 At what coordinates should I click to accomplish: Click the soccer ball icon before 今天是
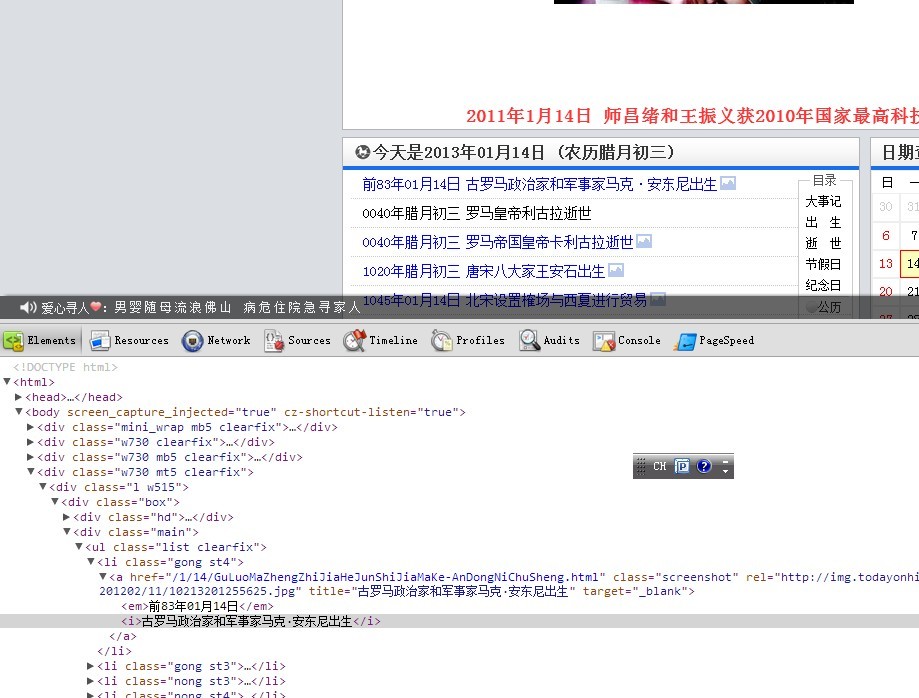pos(363,152)
